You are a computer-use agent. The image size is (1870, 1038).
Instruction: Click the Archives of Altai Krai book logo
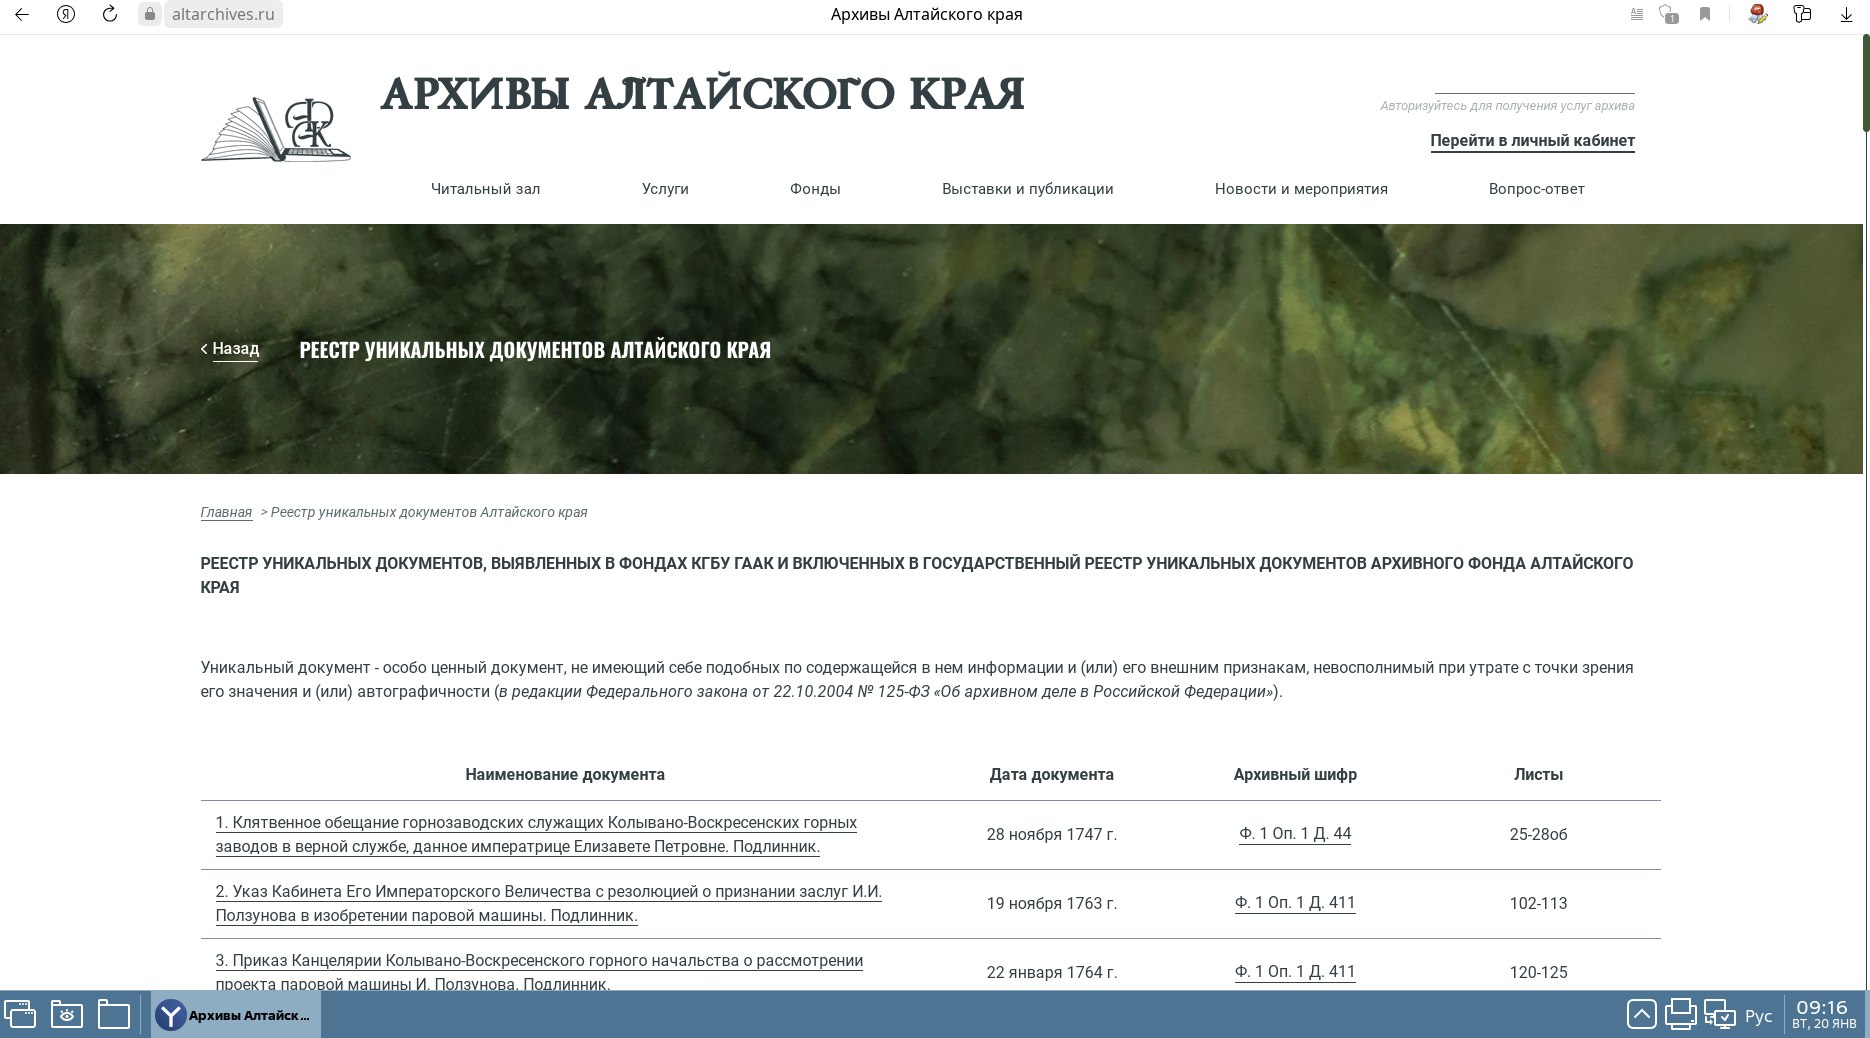[x=276, y=129]
